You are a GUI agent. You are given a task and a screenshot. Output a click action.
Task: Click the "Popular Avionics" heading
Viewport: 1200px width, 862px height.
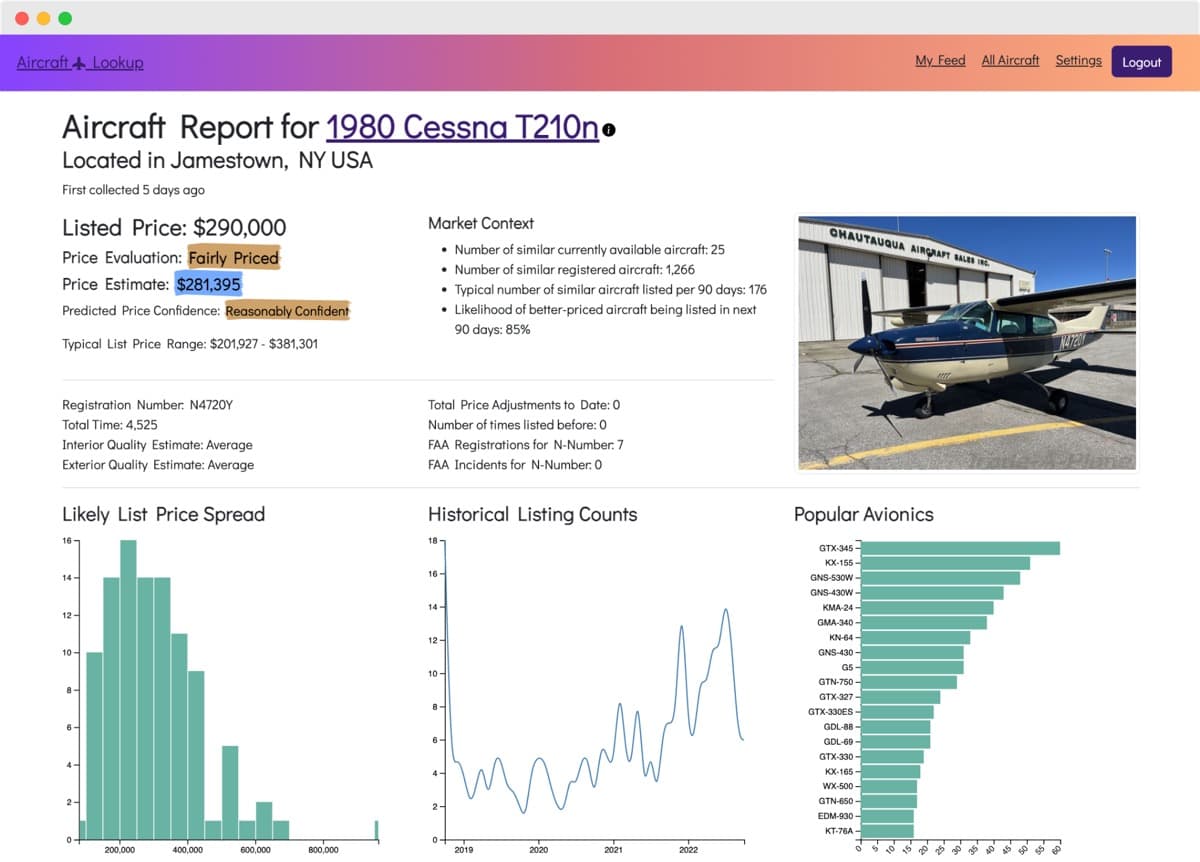[864, 515]
